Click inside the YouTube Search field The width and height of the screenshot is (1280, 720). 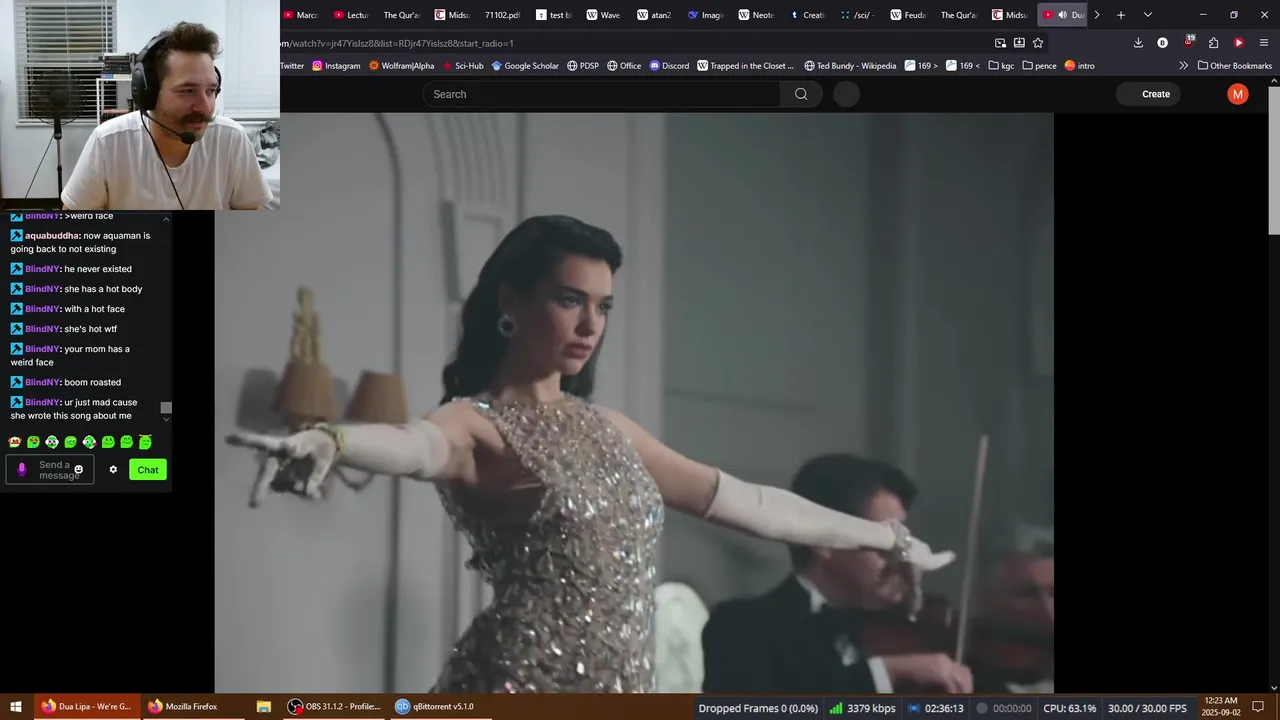(601, 94)
